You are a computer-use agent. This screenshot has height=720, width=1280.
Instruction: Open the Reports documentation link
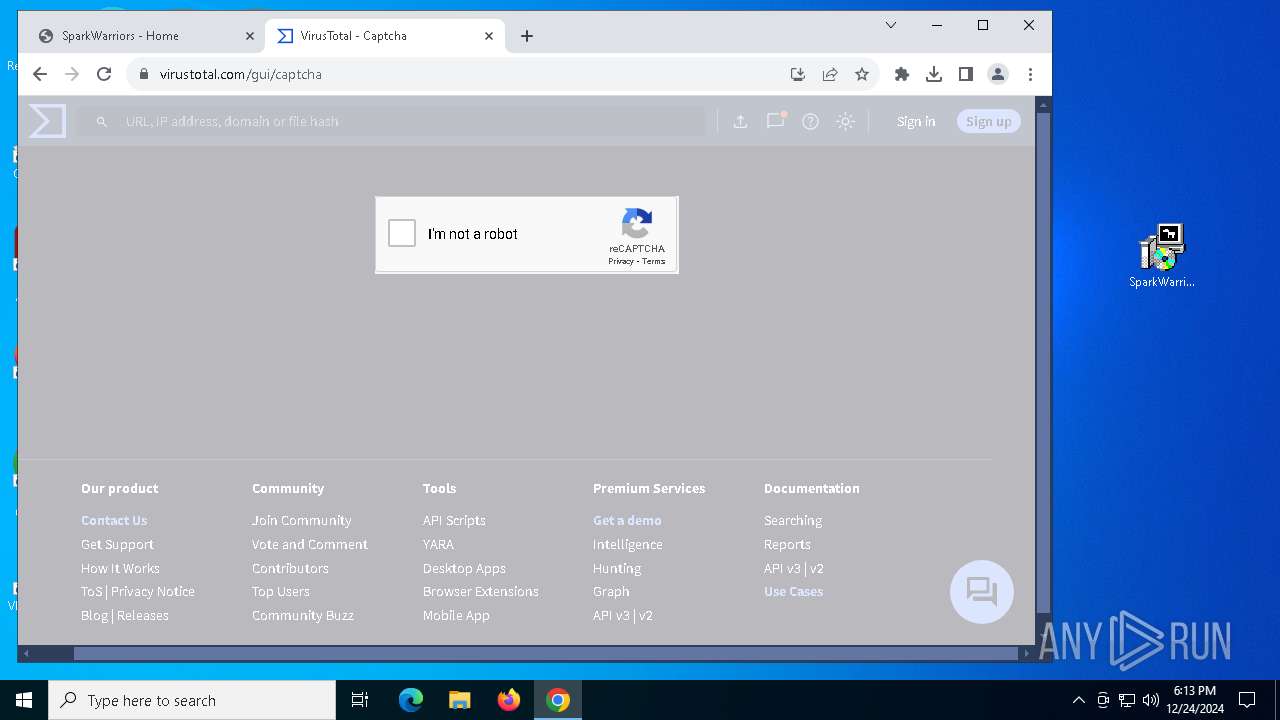click(x=787, y=544)
